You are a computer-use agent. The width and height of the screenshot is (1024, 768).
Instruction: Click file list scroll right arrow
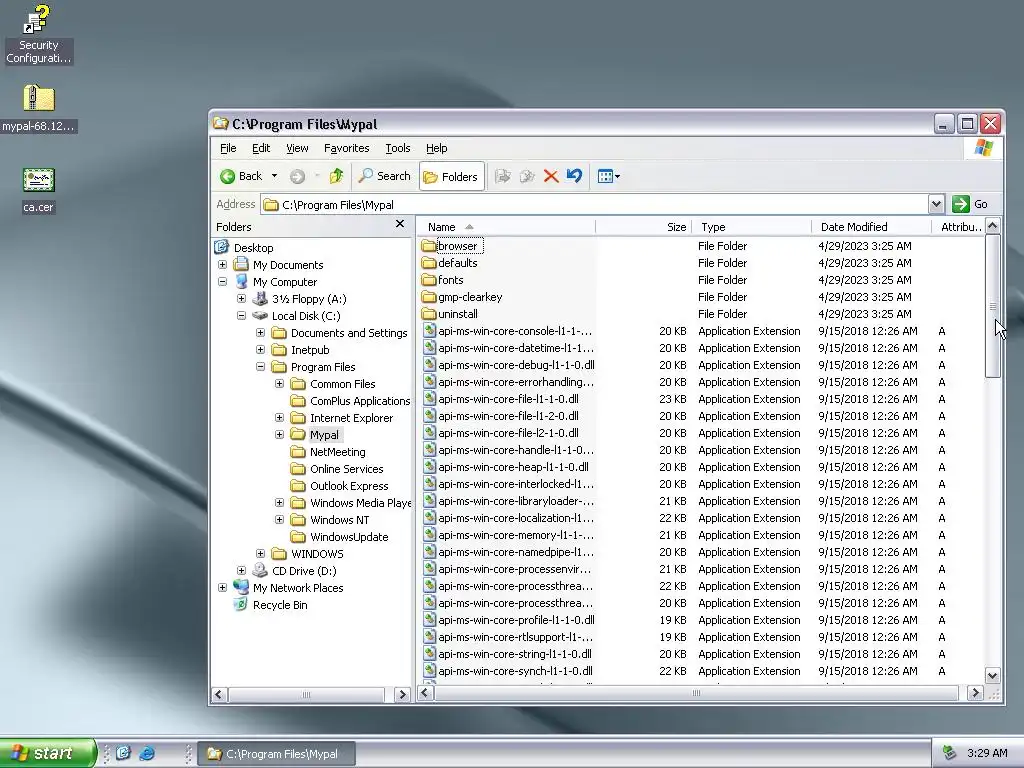click(x=975, y=693)
